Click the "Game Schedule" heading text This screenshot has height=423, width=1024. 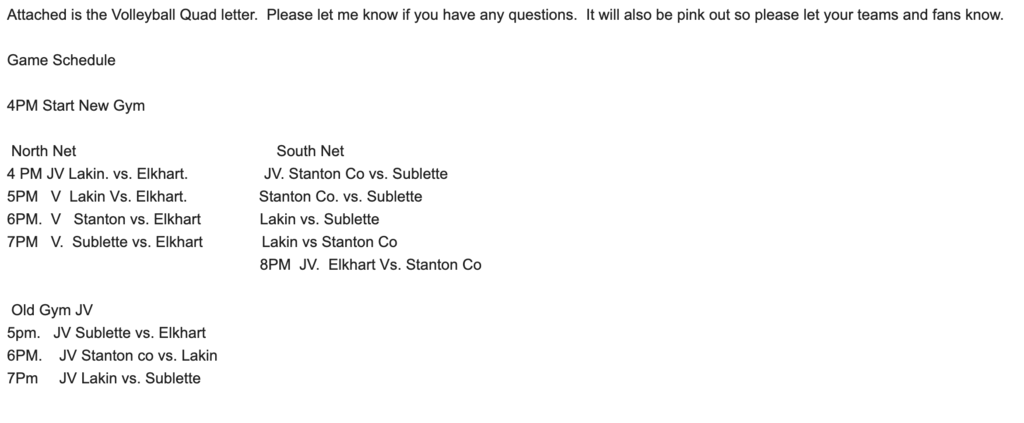click(x=61, y=60)
